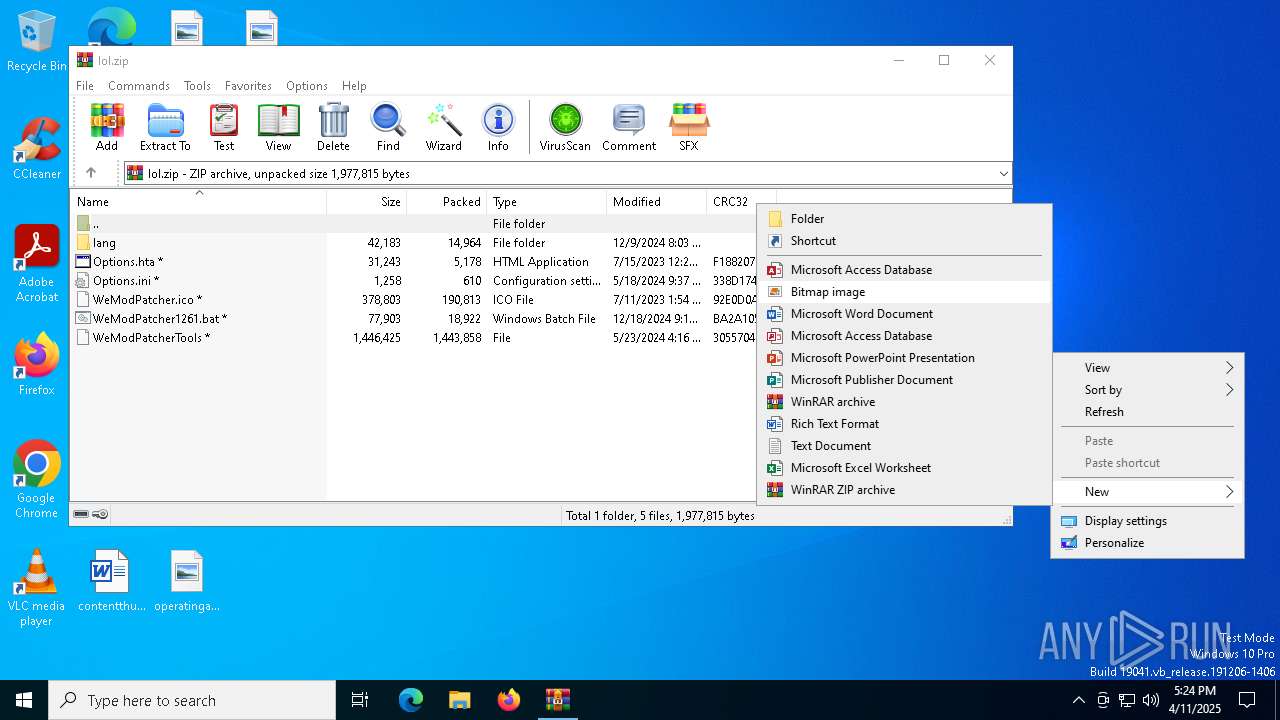
Task: Open VLC media player desktop shortcut
Action: (37, 588)
